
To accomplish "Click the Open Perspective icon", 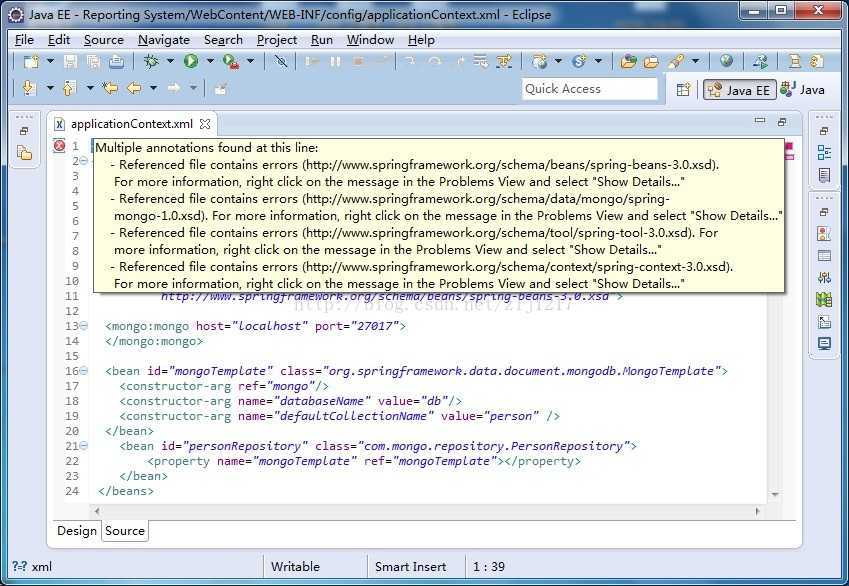I will [683, 89].
